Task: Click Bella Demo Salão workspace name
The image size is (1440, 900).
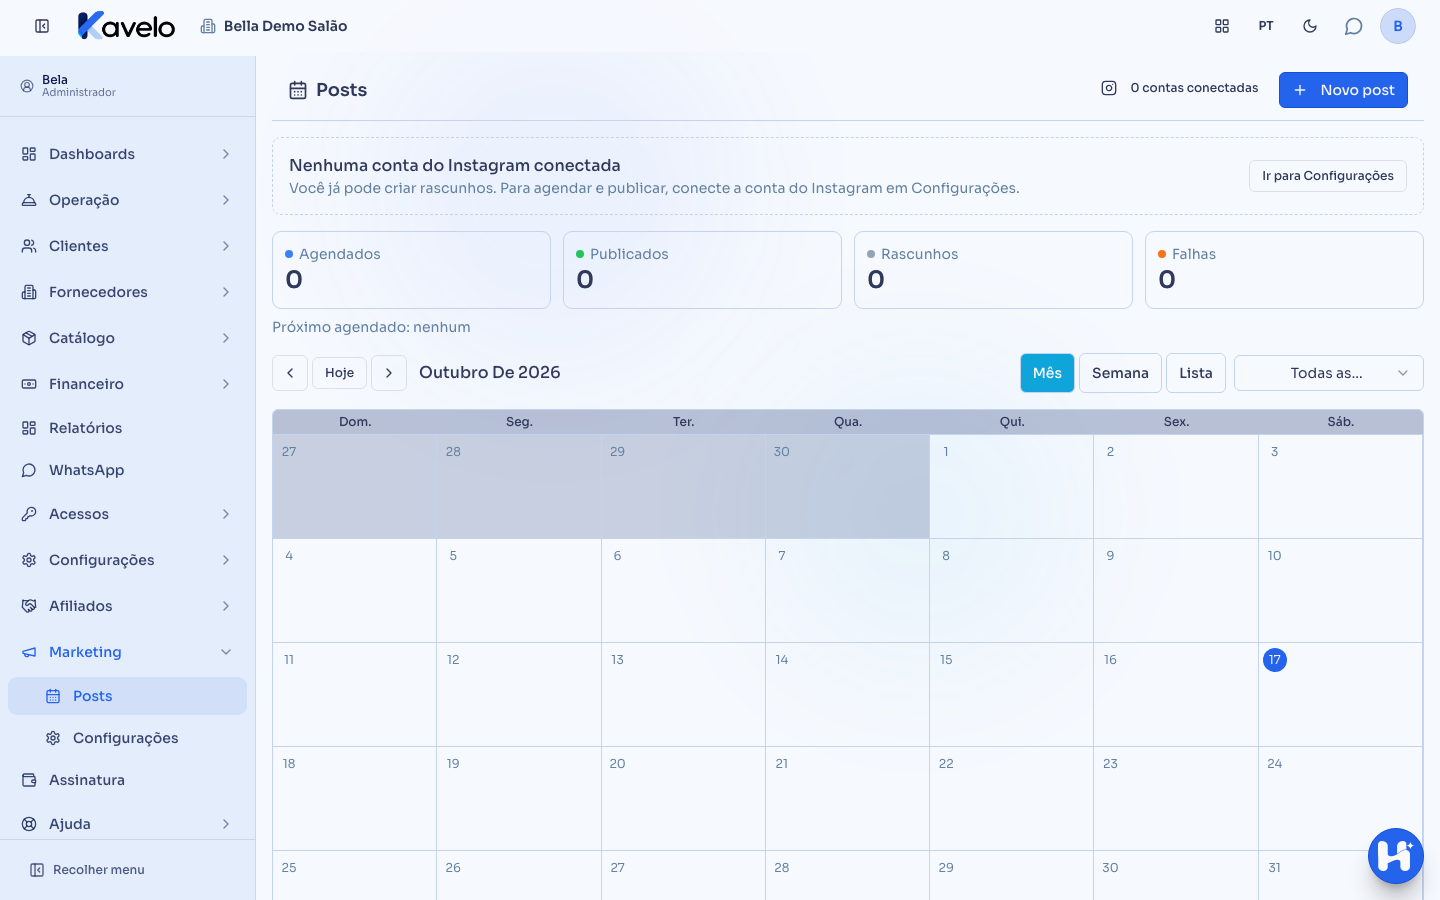Action: (x=274, y=26)
